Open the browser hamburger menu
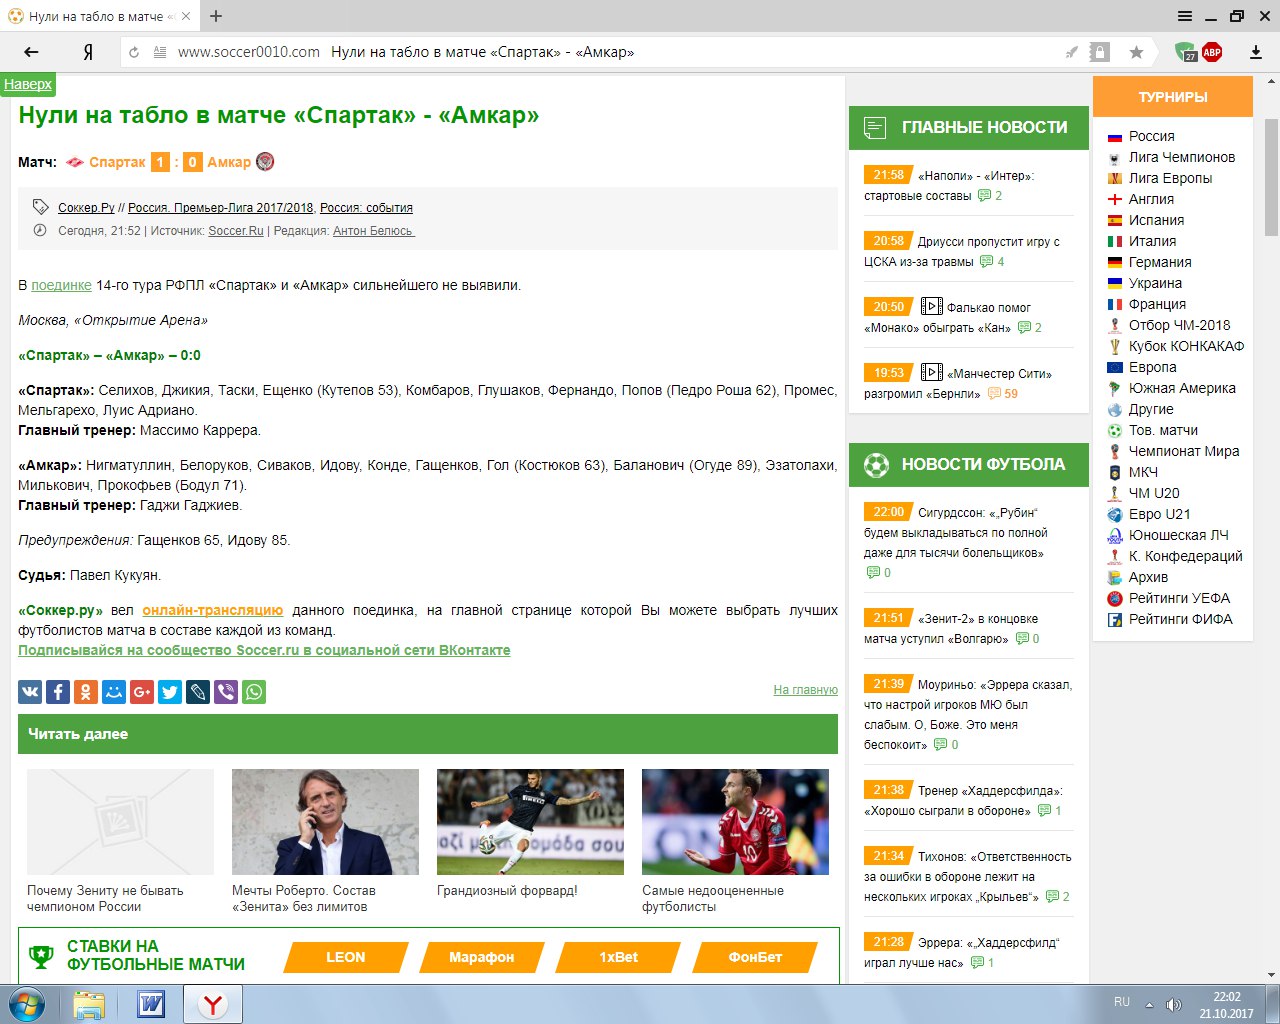The image size is (1280, 1024). pos(1185,16)
